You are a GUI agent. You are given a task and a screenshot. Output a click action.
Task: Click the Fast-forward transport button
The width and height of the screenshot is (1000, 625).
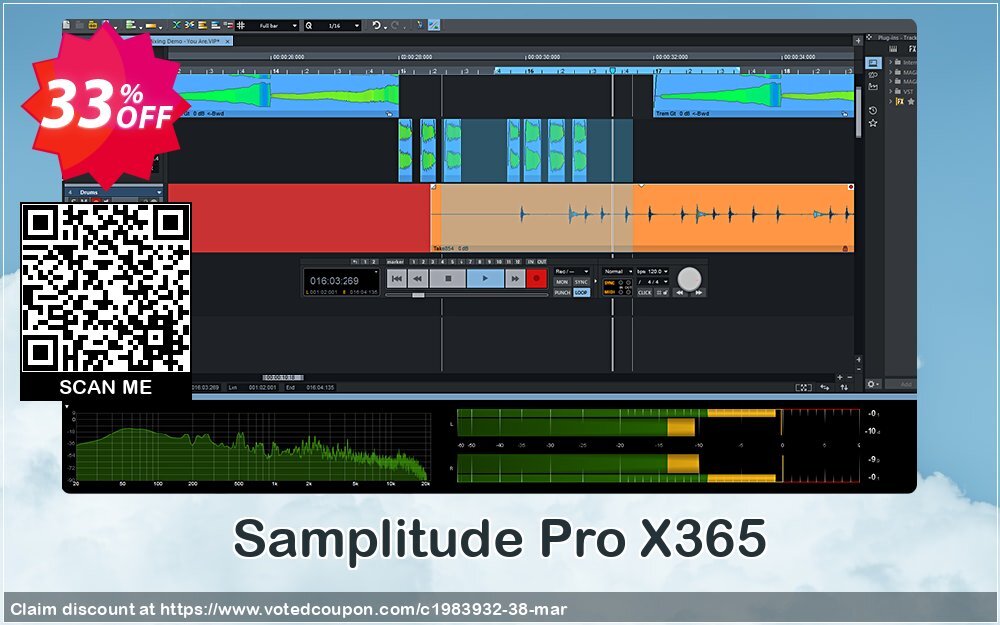(x=515, y=279)
